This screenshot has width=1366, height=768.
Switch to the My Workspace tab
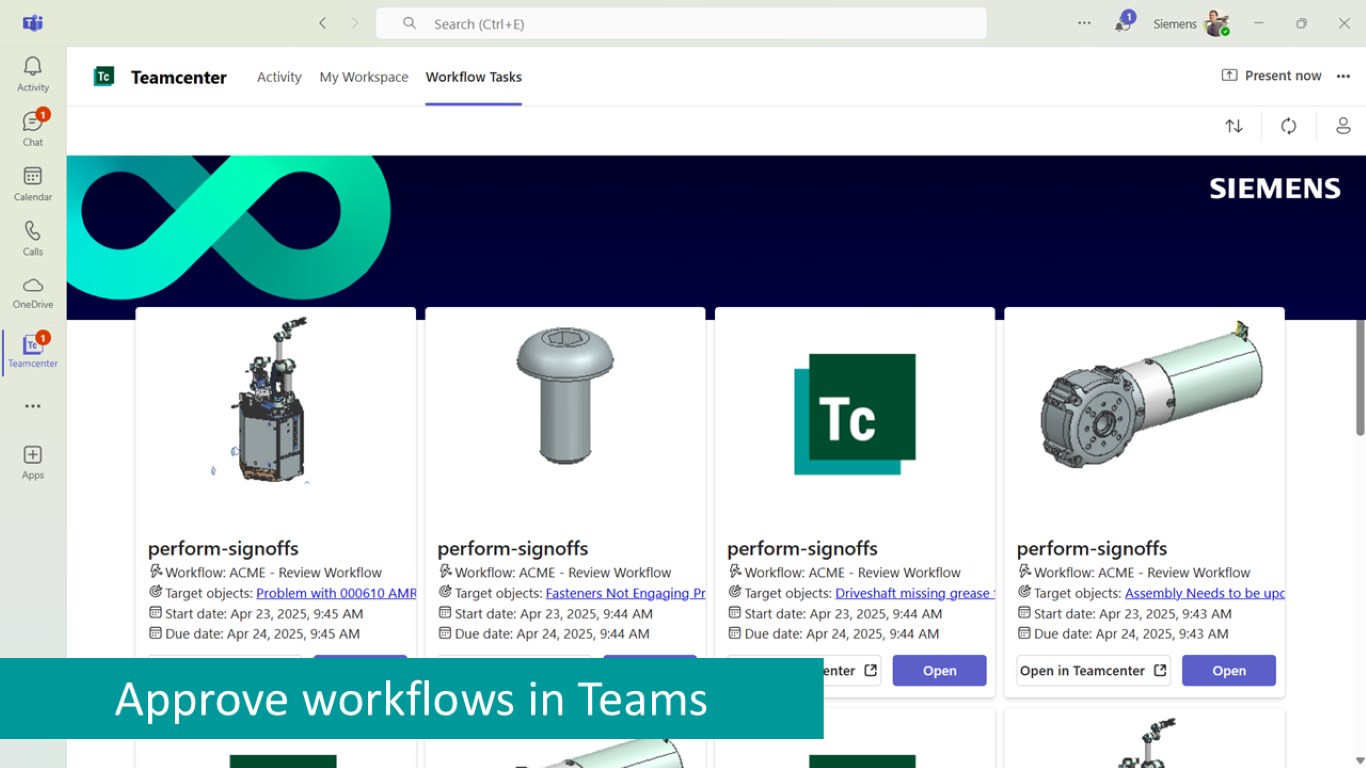coord(364,77)
